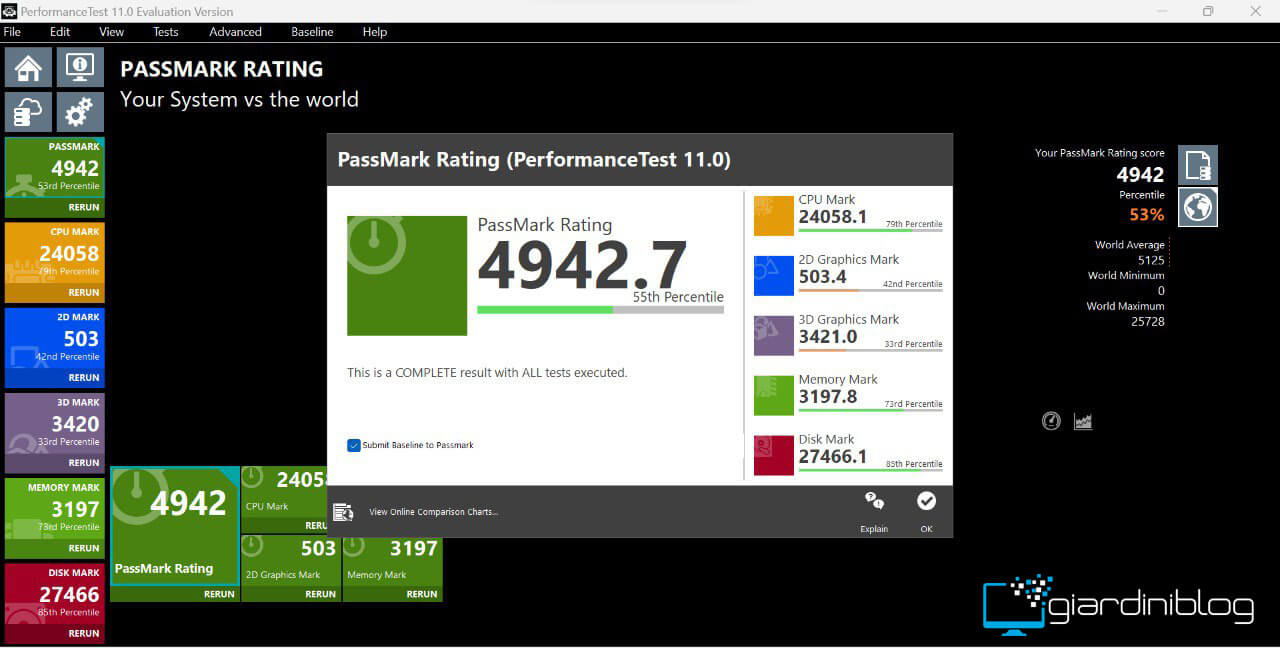Open the System Information monitor icon

coord(80,67)
